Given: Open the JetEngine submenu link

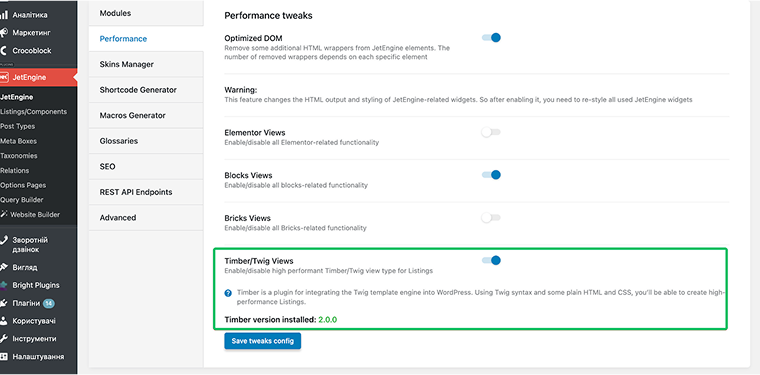Looking at the screenshot, I should point(16,97).
